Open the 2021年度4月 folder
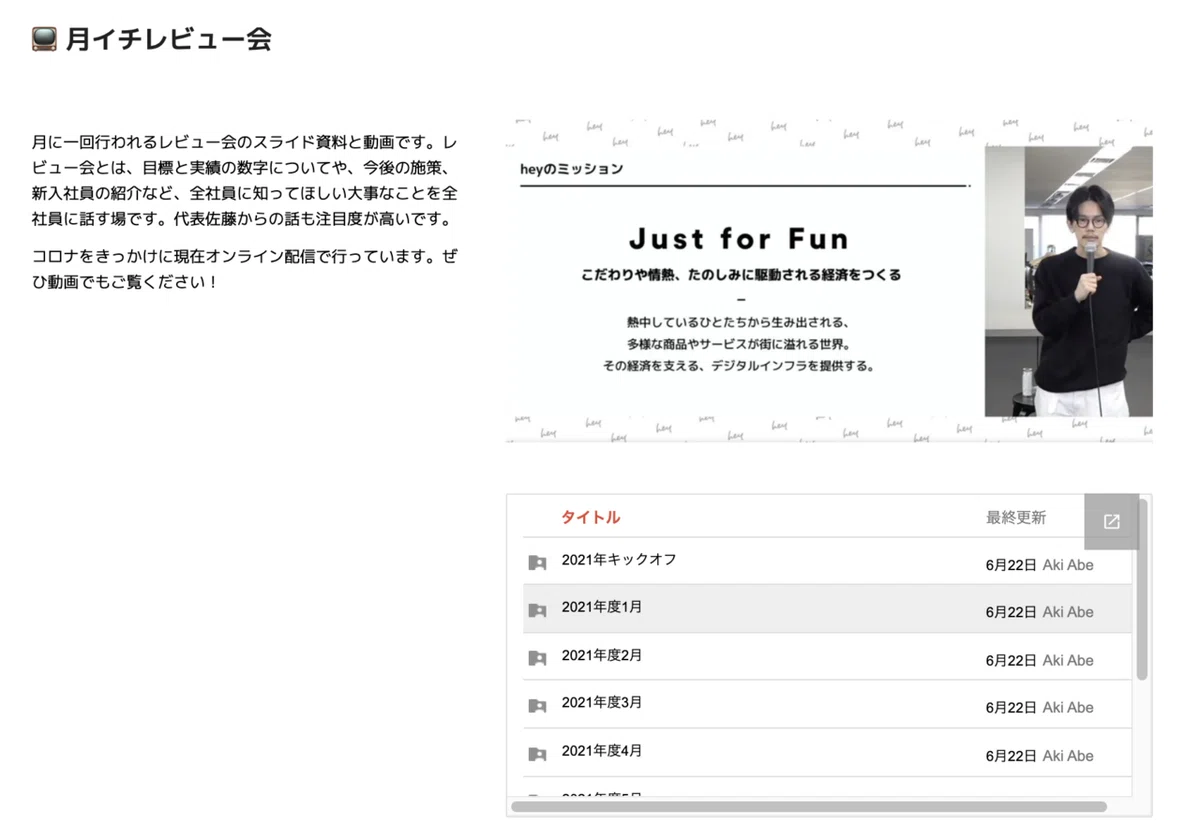This screenshot has width=1200, height=839. [x=602, y=751]
